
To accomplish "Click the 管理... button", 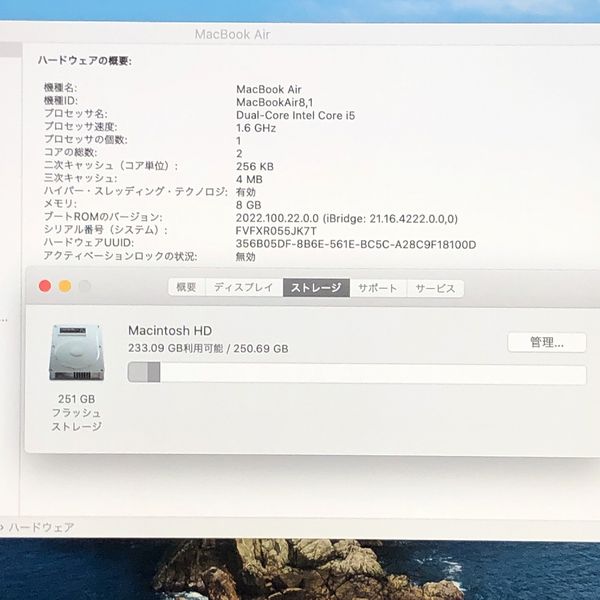I will (x=547, y=342).
